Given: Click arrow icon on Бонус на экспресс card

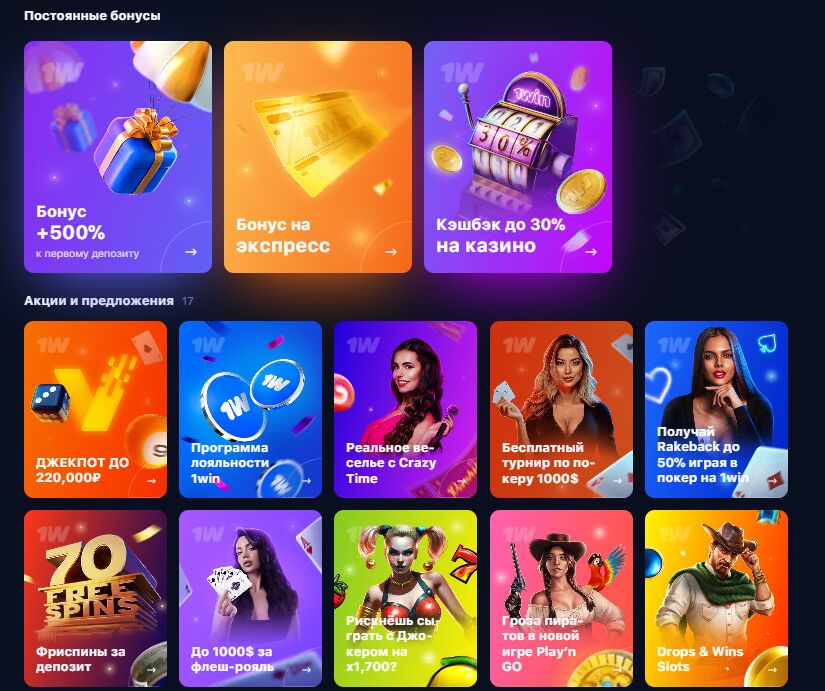Looking at the screenshot, I should click(391, 252).
